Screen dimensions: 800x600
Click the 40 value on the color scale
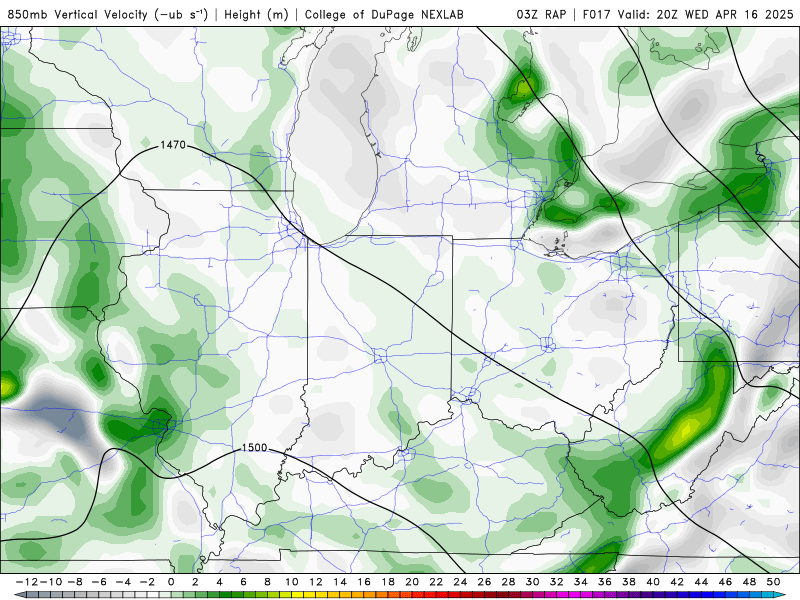pyautogui.click(x=653, y=582)
